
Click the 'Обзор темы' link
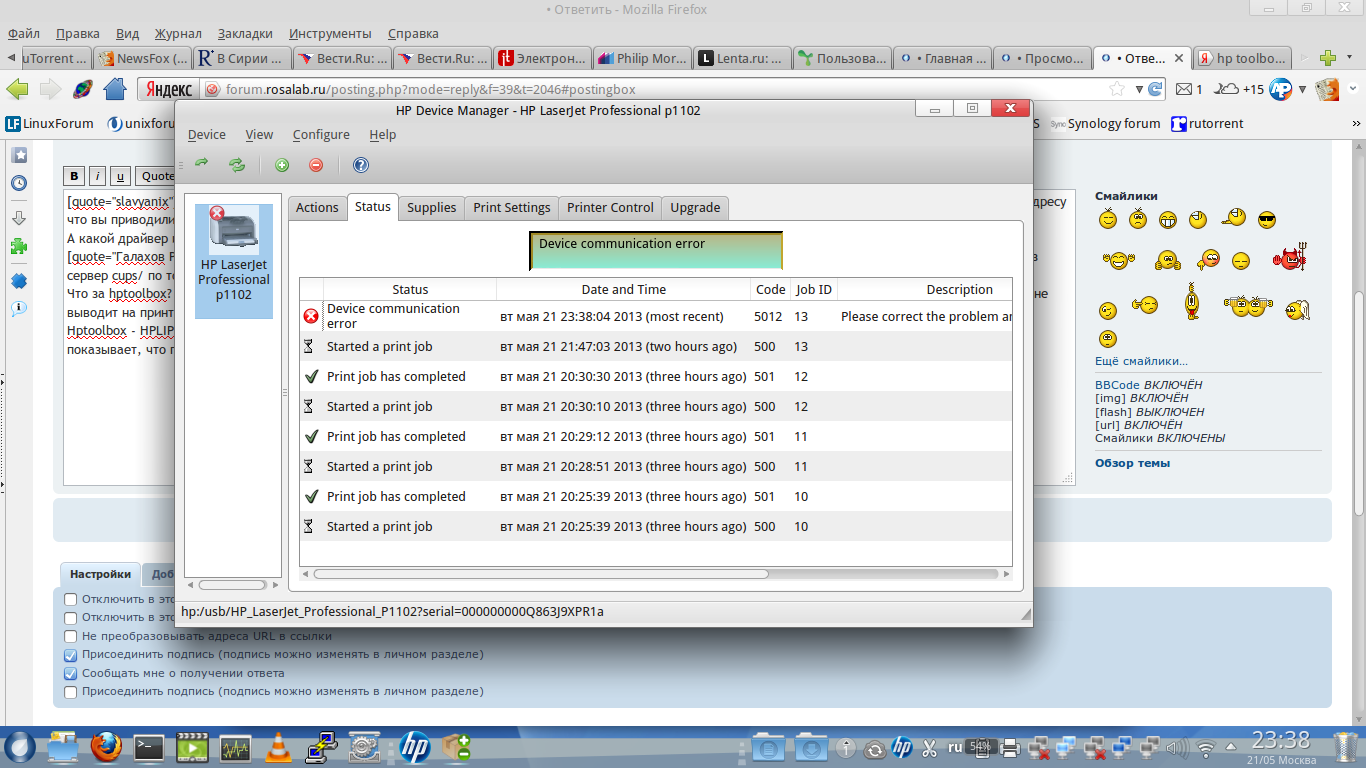point(1132,463)
